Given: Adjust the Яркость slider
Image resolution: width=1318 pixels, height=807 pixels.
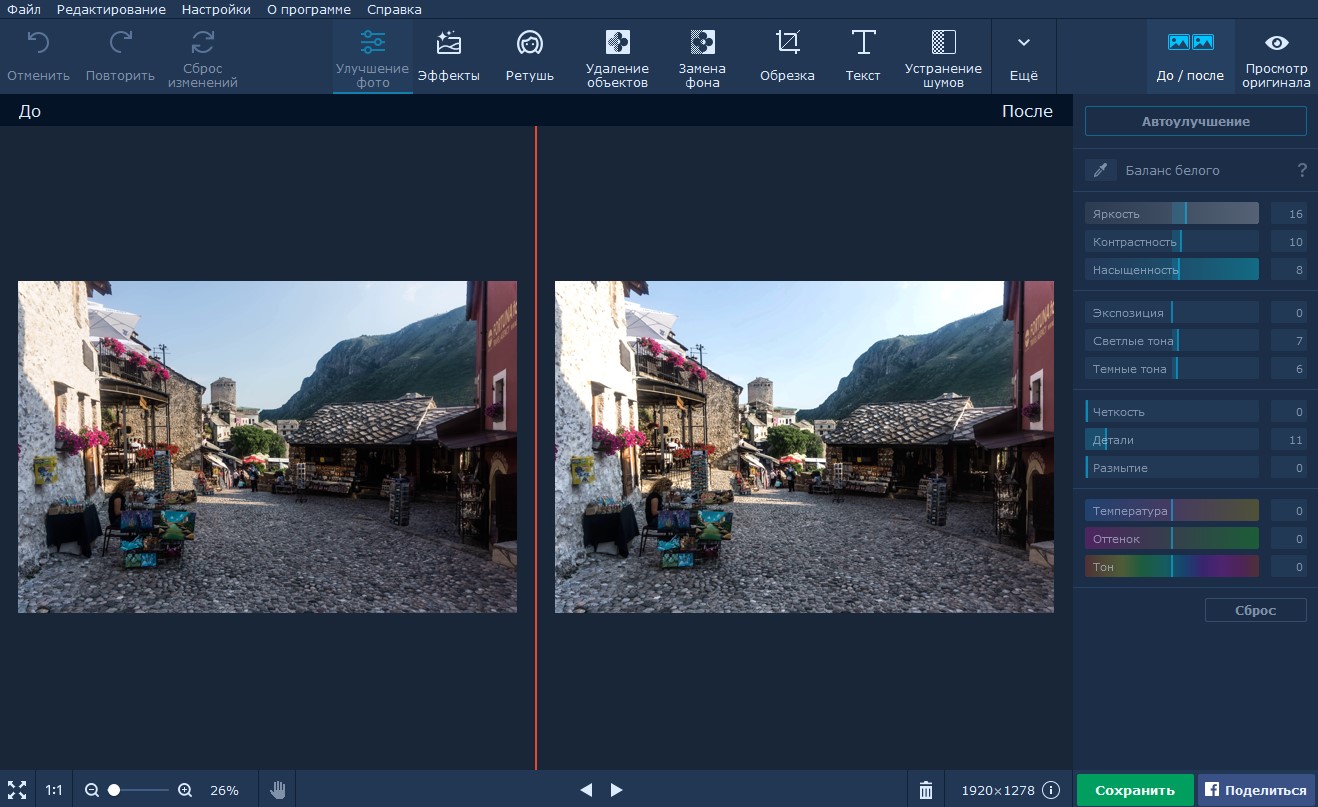Looking at the screenshot, I should 1172,213.
